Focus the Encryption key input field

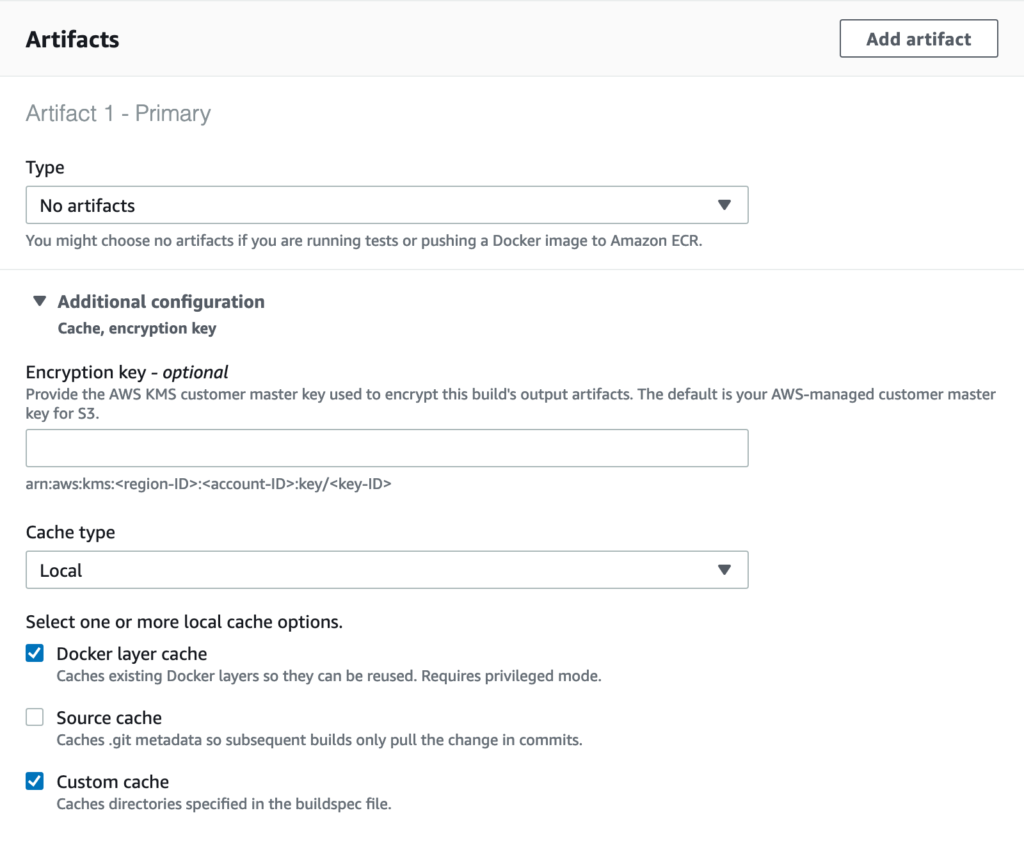click(x=387, y=448)
